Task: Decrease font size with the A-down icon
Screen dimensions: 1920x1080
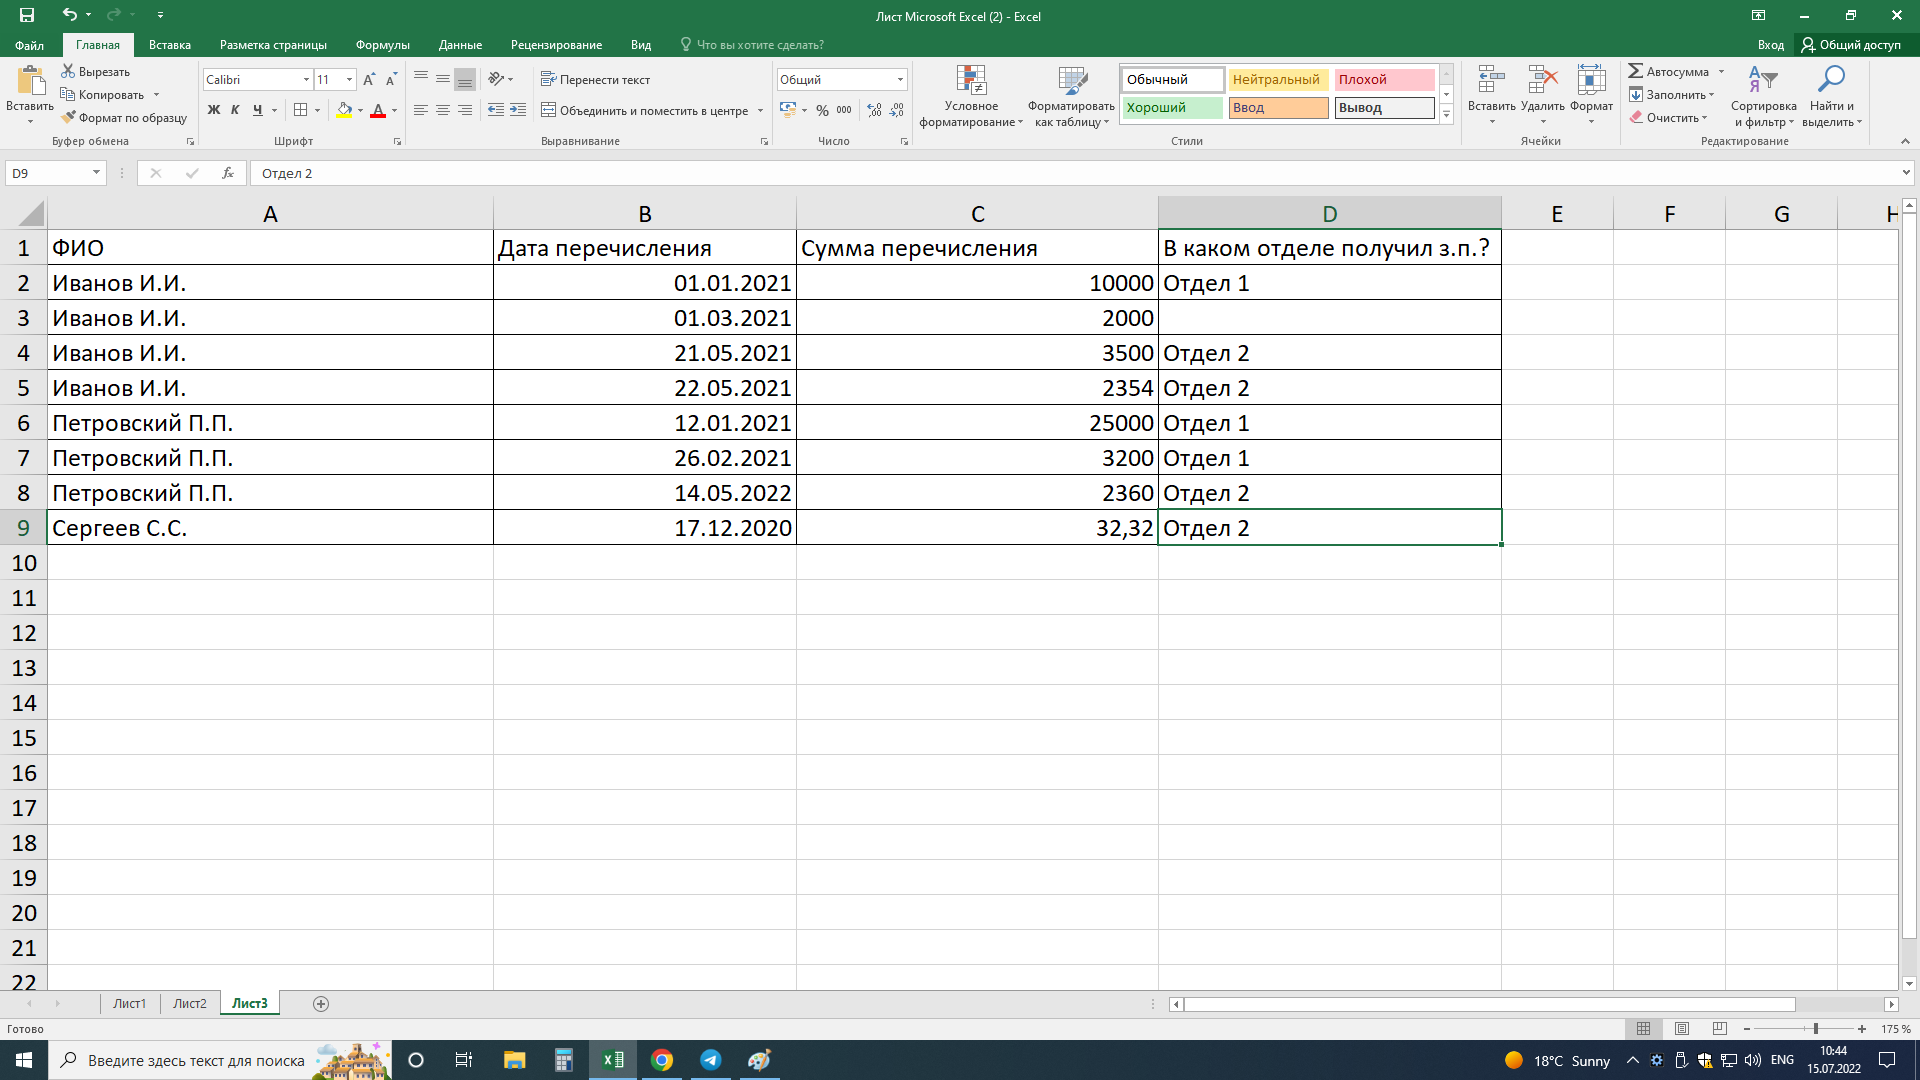Action: (391, 79)
